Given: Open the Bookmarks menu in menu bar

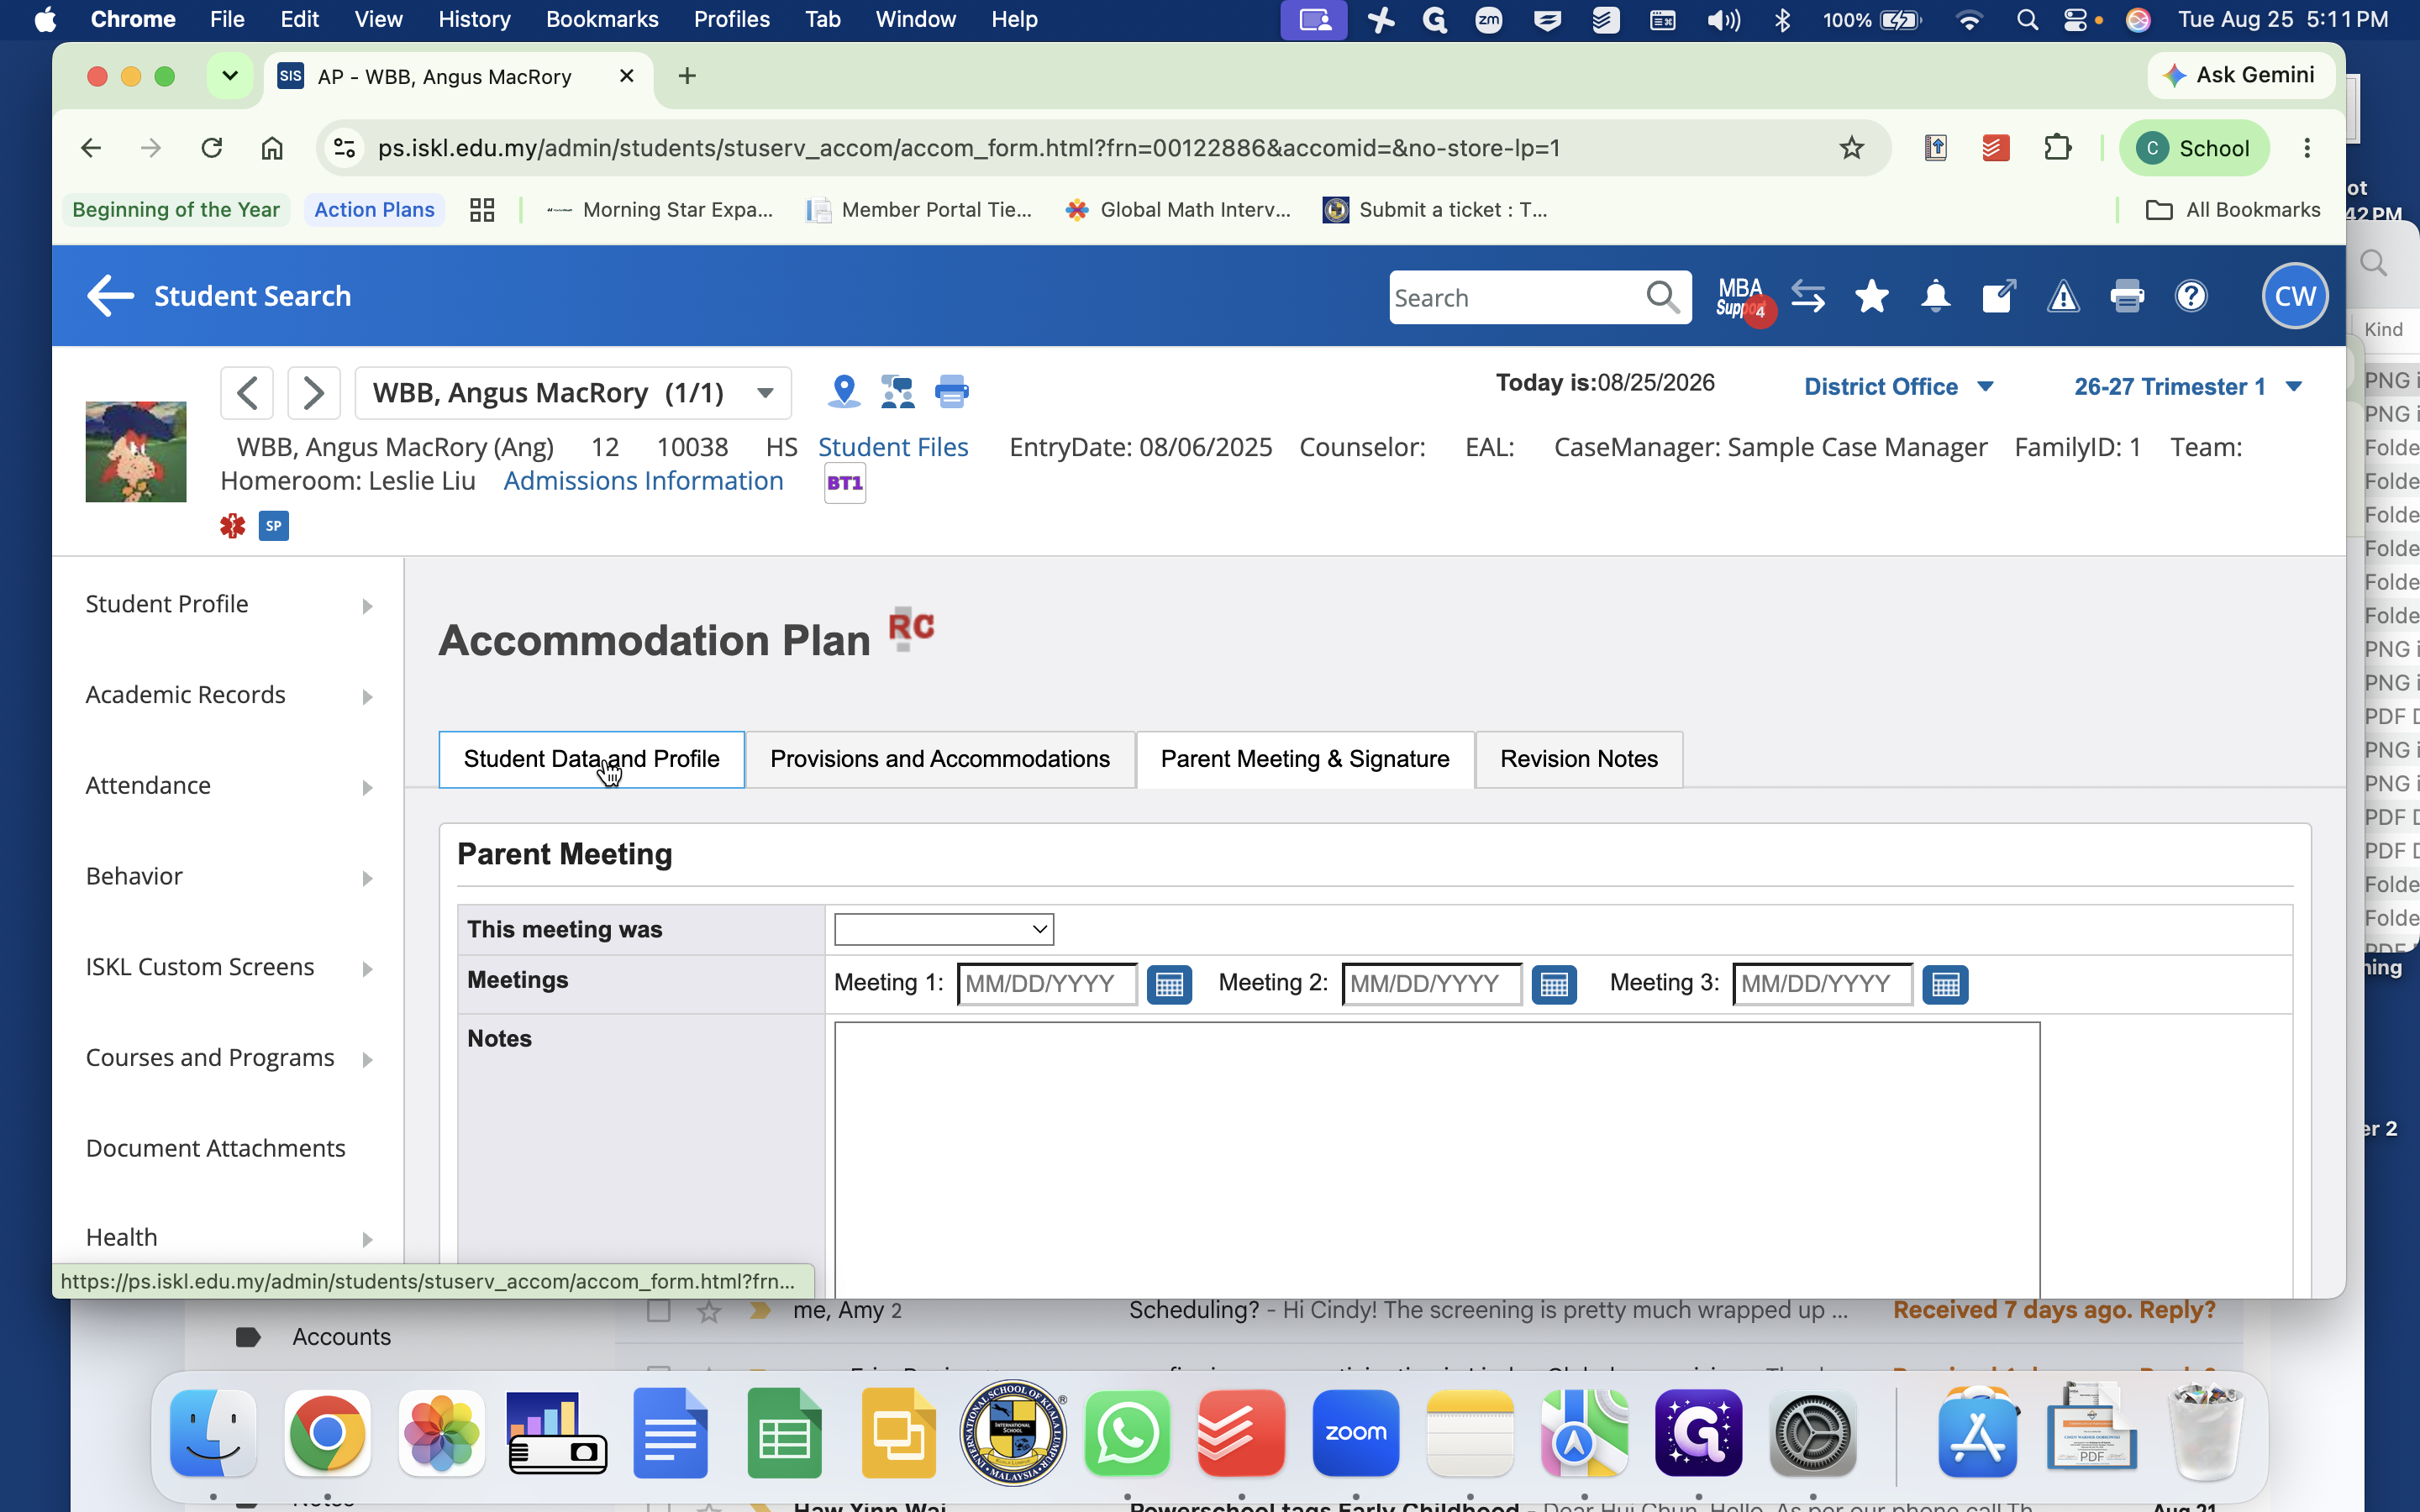Looking at the screenshot, I should click(602, 19).
